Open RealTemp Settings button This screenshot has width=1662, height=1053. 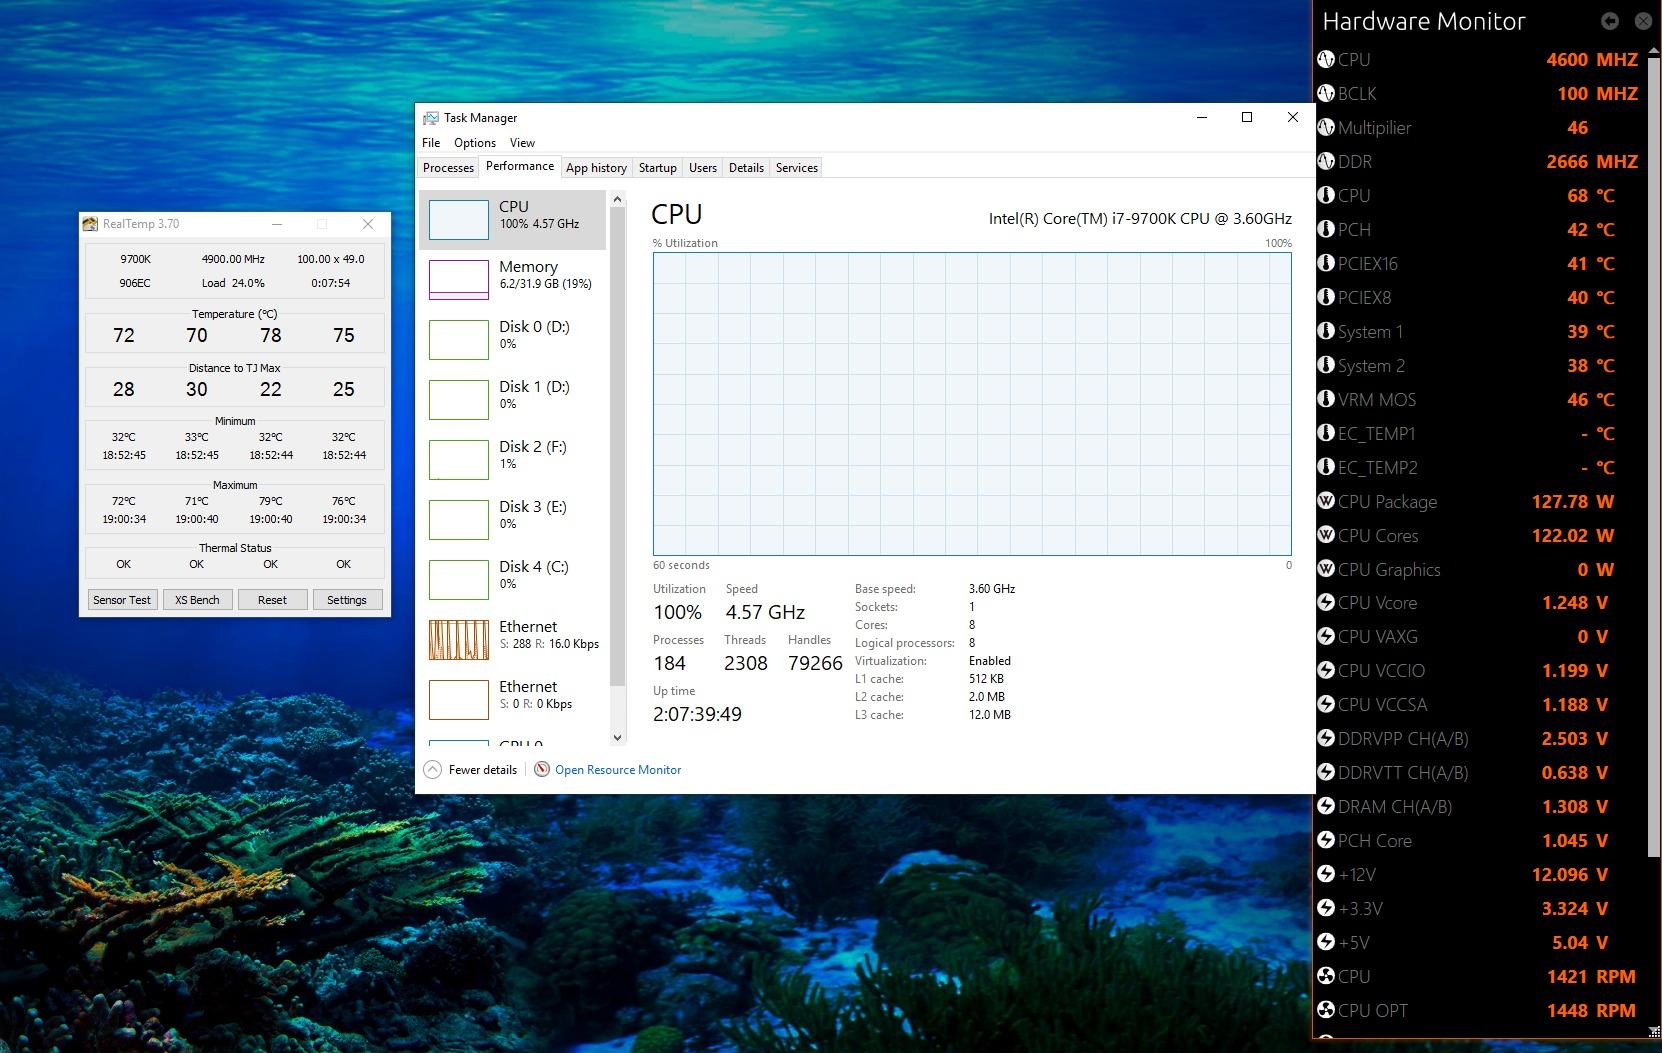tap(347, 600)
